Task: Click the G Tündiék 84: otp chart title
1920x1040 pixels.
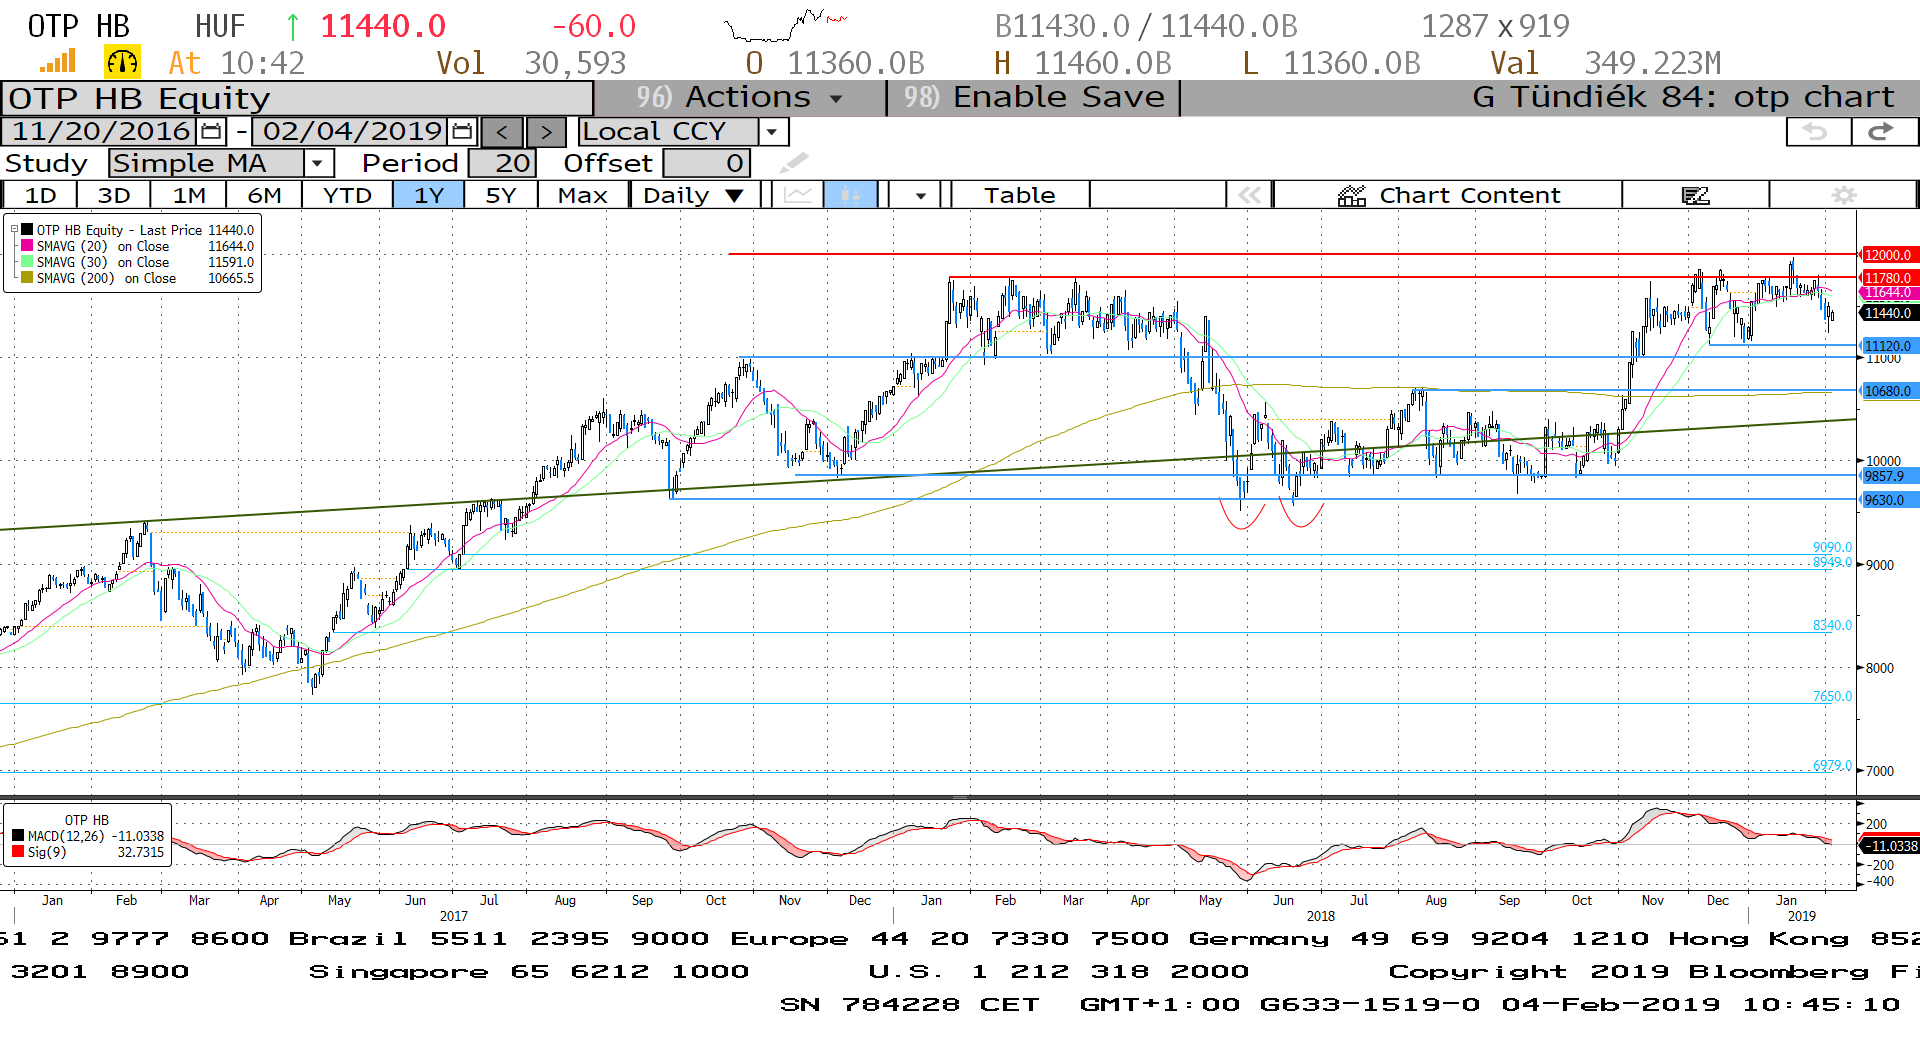Action: click(1683, 97)
